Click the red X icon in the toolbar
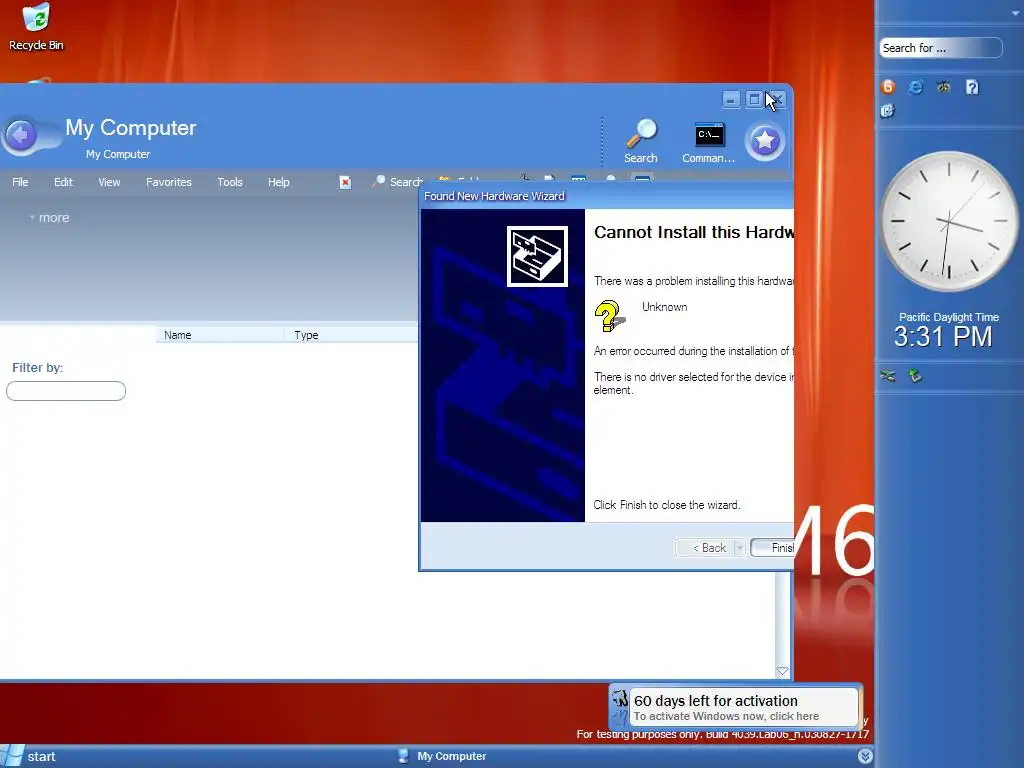 pos(345,183)
